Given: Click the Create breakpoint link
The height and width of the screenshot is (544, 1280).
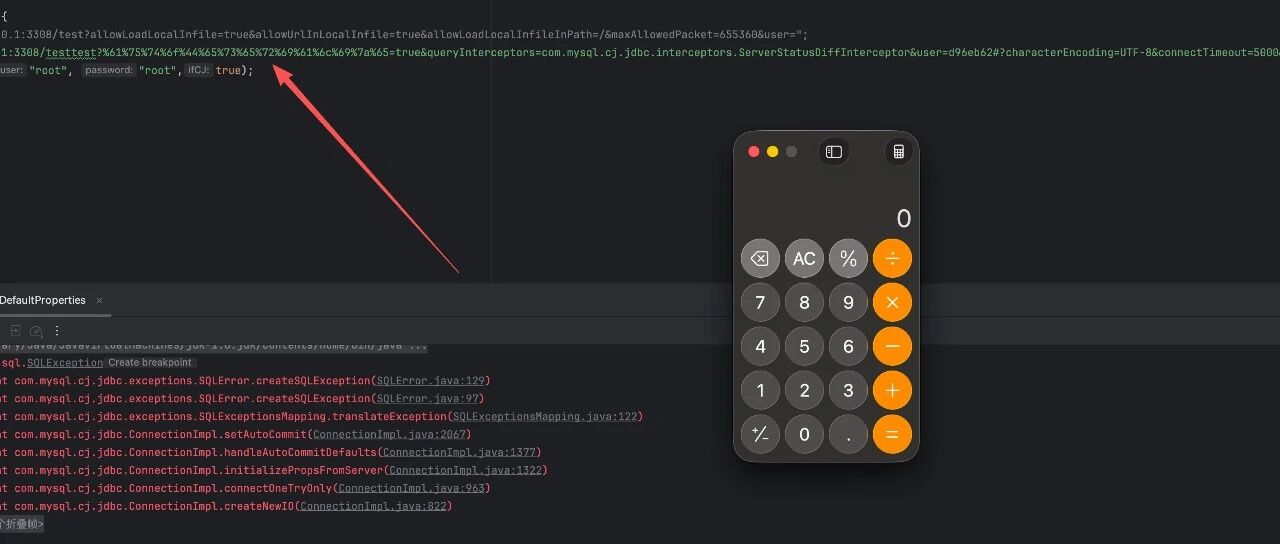Looking at the screenshot, I should click(150, 363).
